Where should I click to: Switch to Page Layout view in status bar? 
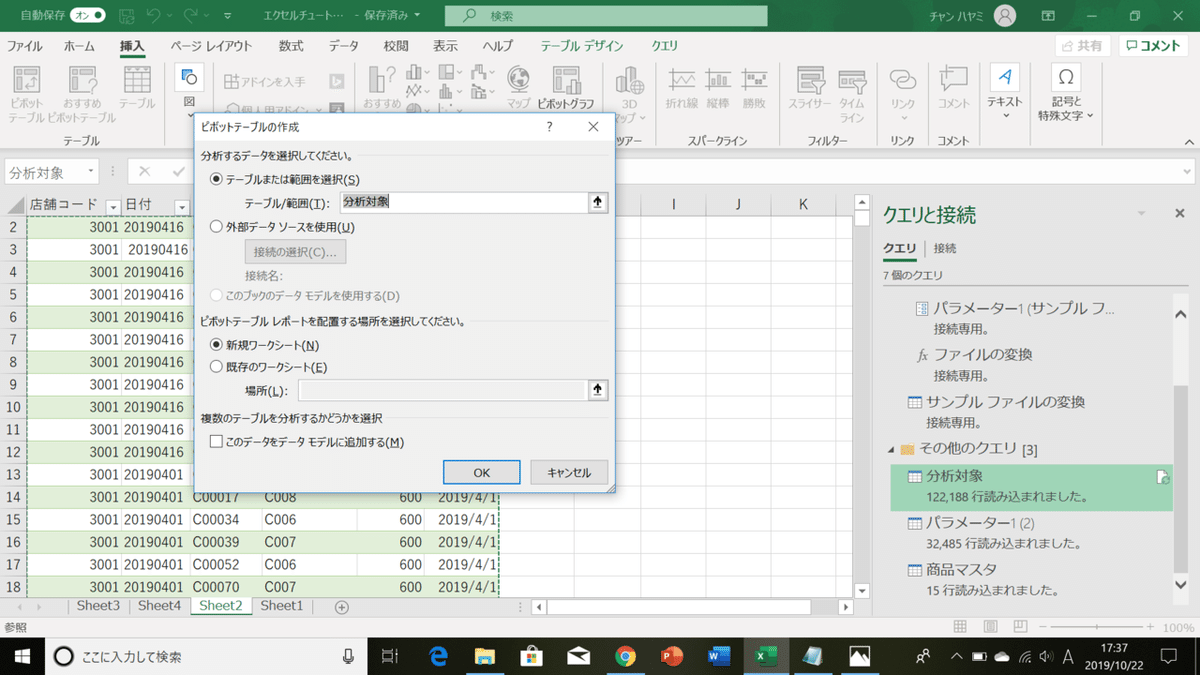click(x=992, y=628)
